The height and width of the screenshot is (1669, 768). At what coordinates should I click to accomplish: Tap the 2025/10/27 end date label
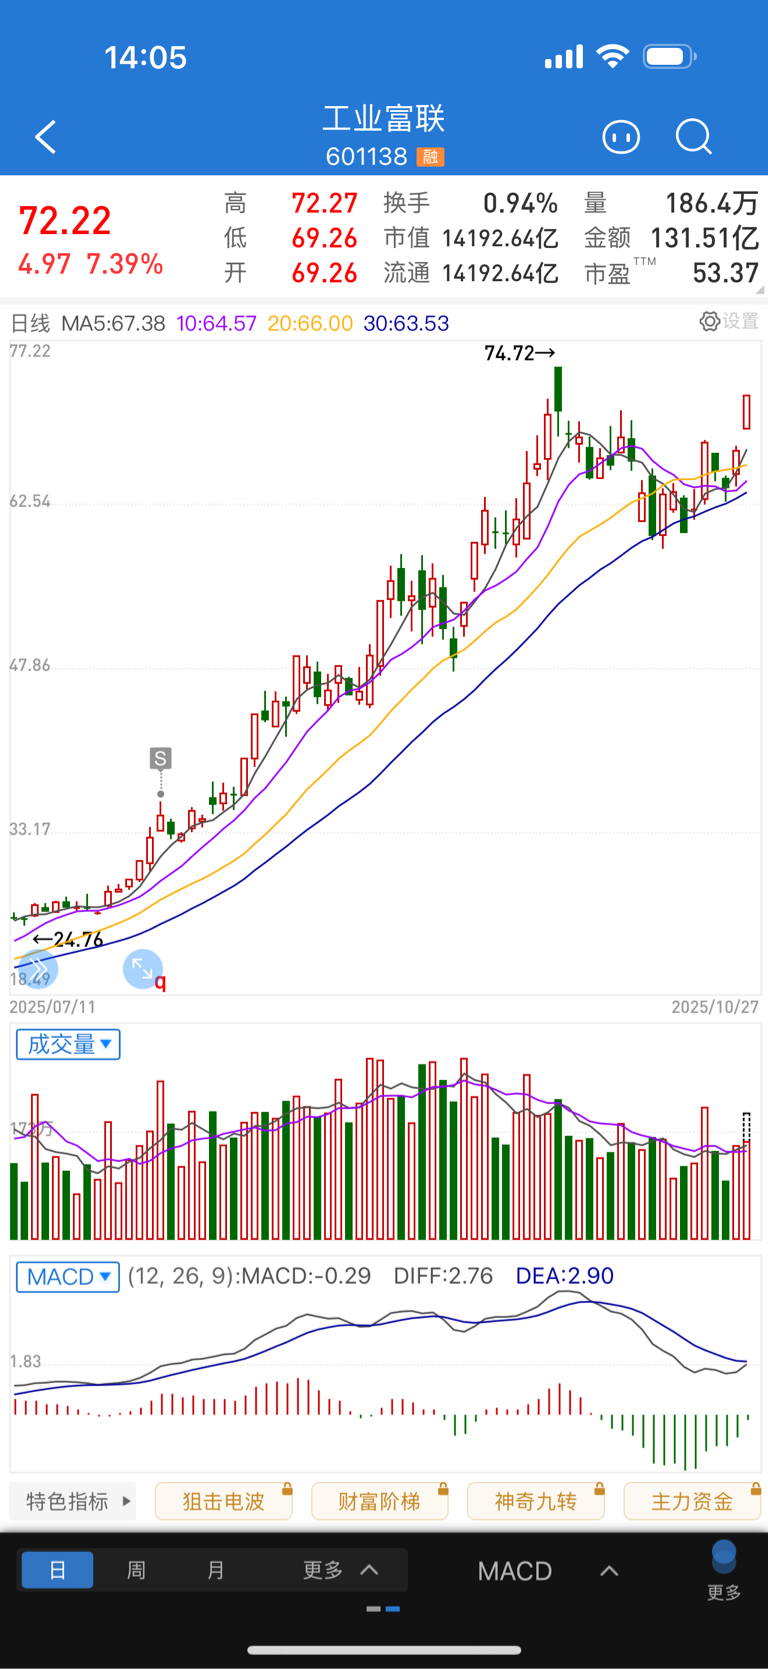[x=715, y=1007]
